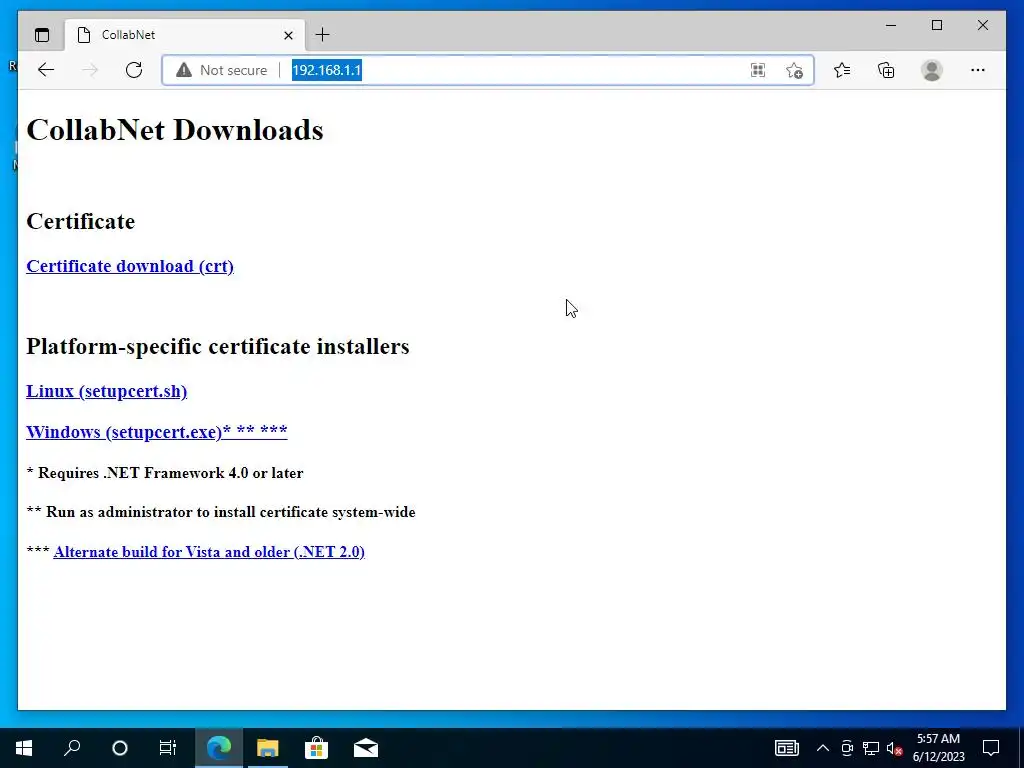This screenshot has height=768, width=1024.
Task: Open network status tray icon
Action: pyautogui.click(x=871, y=748)
